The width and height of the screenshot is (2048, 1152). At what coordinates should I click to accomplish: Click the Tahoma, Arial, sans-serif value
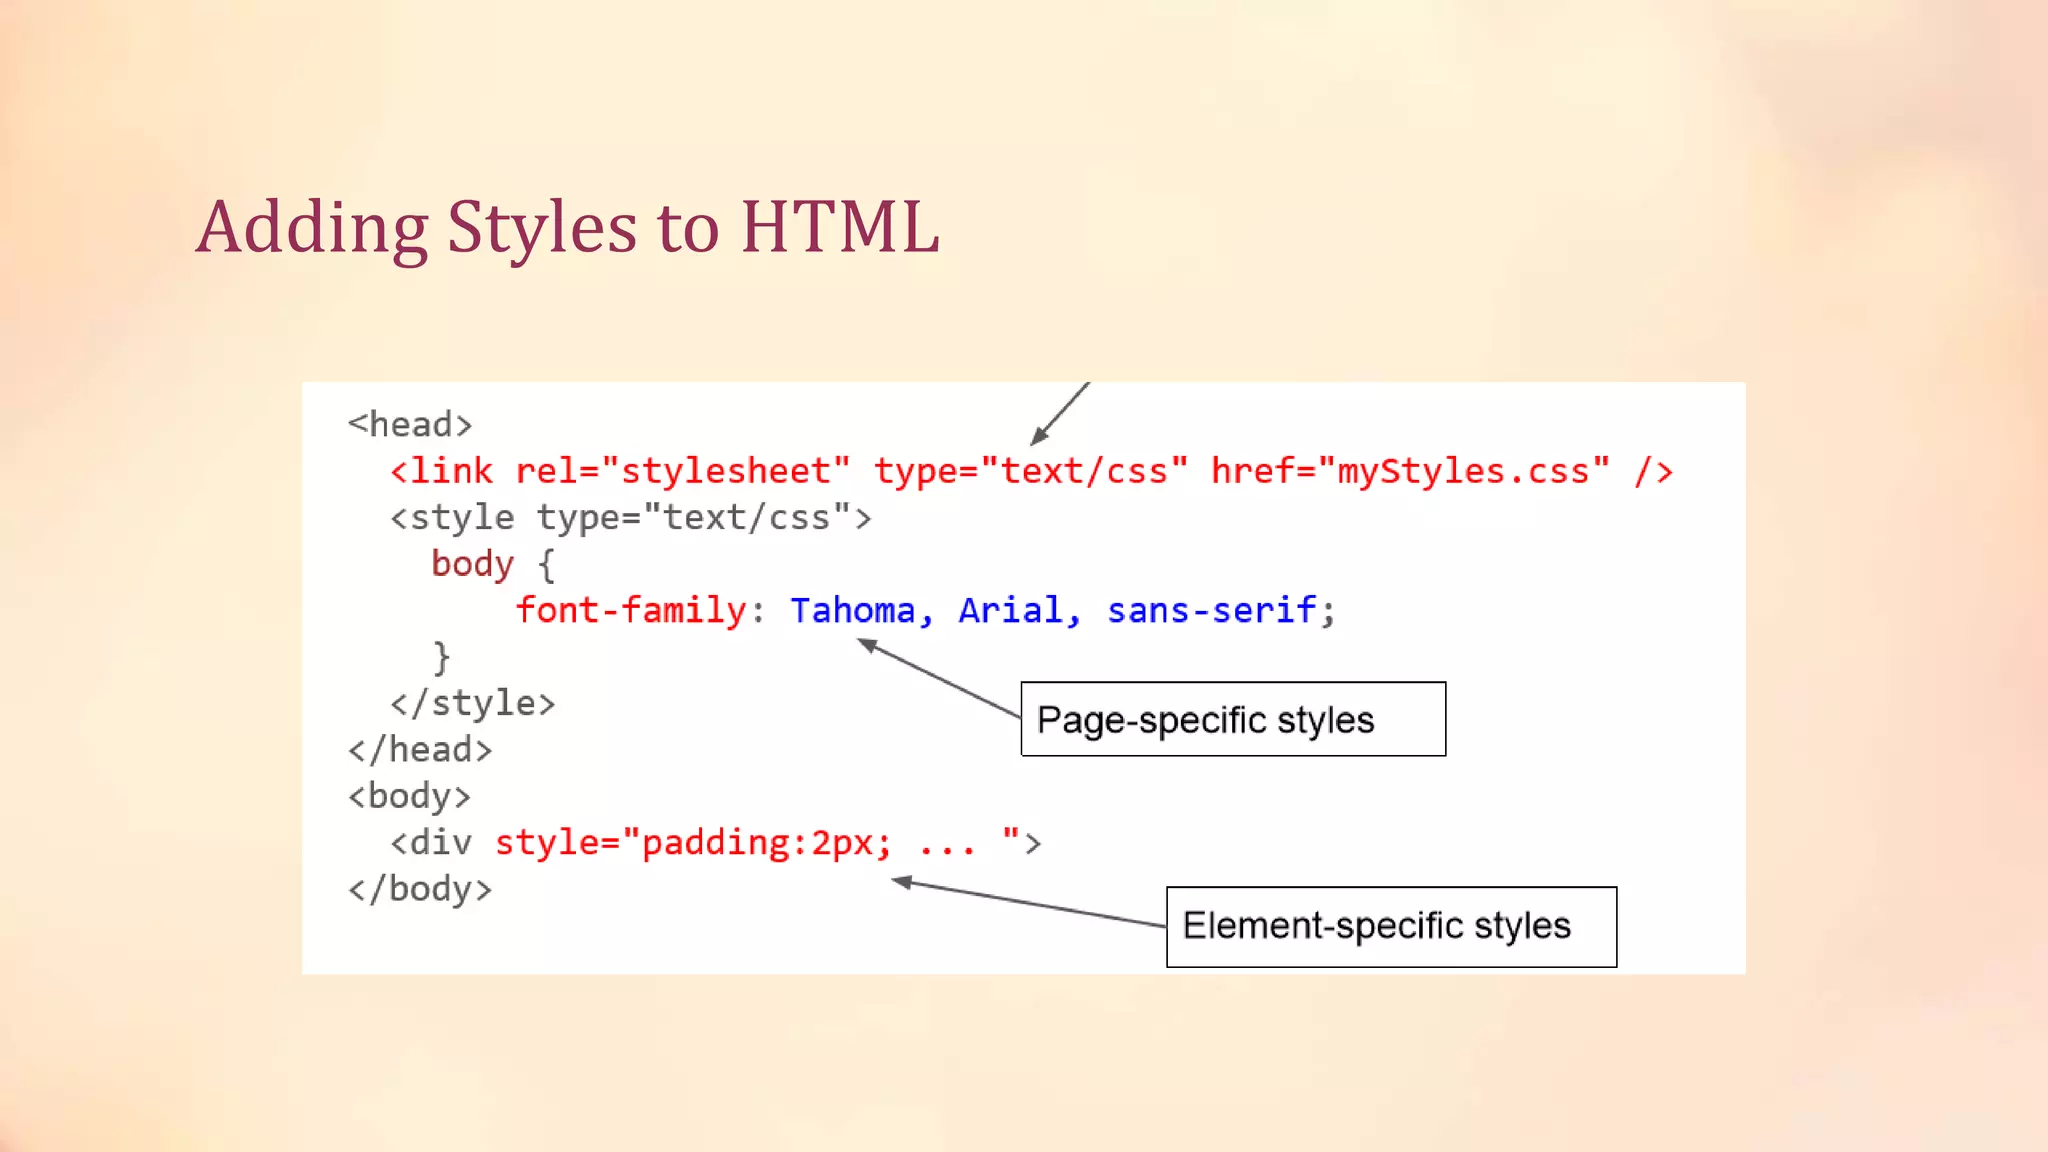pos(1053,610)
